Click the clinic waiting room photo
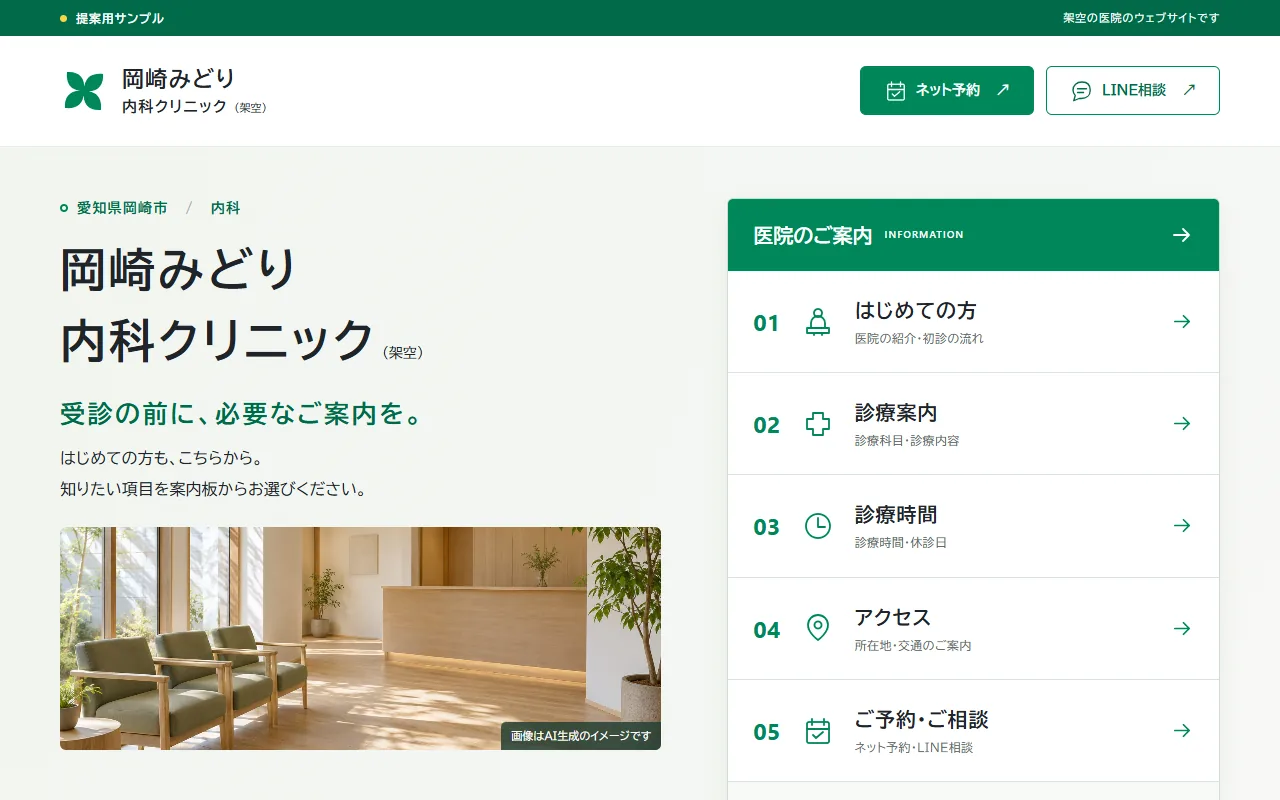 click(x=360, y=638)
